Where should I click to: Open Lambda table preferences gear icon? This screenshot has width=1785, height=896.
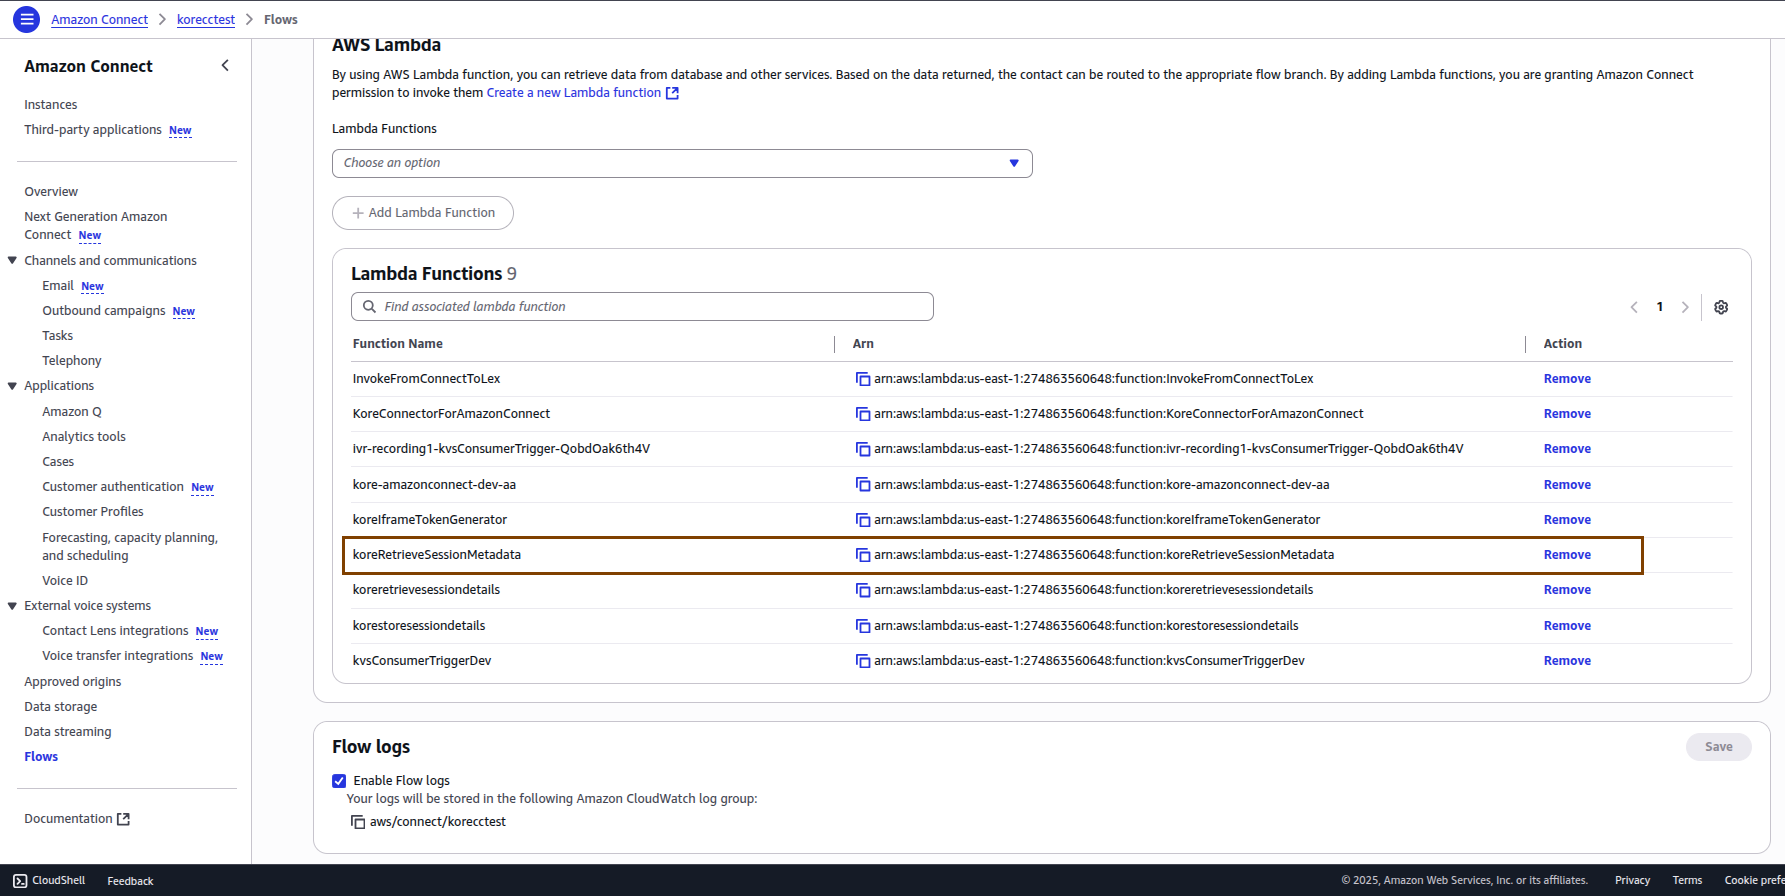[1720, 307]
